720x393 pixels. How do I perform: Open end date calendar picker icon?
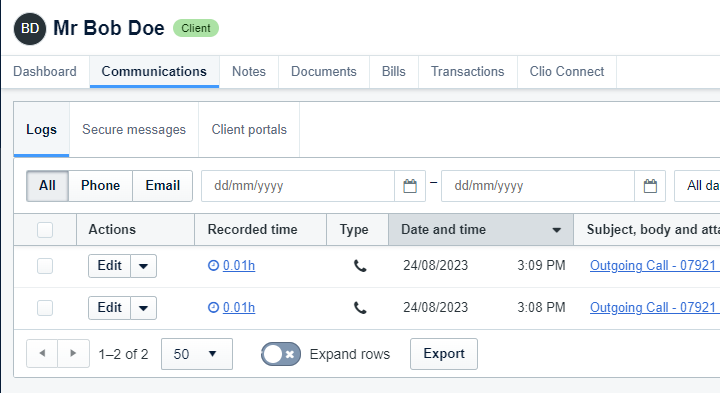pyautogui.click(x=650, y=186)
